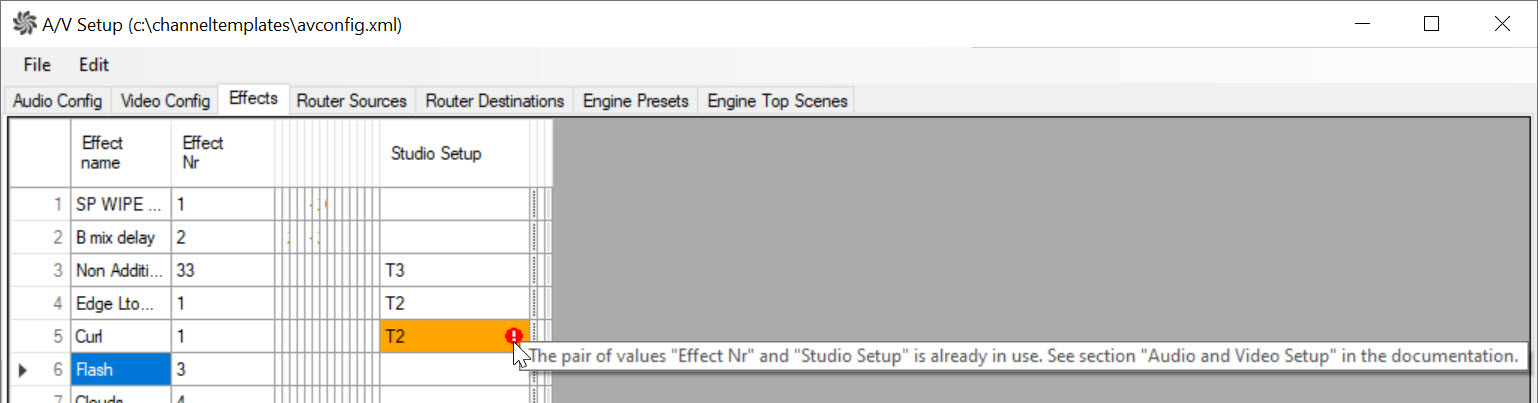Show the Engine Presets tab

pos(635,101)
